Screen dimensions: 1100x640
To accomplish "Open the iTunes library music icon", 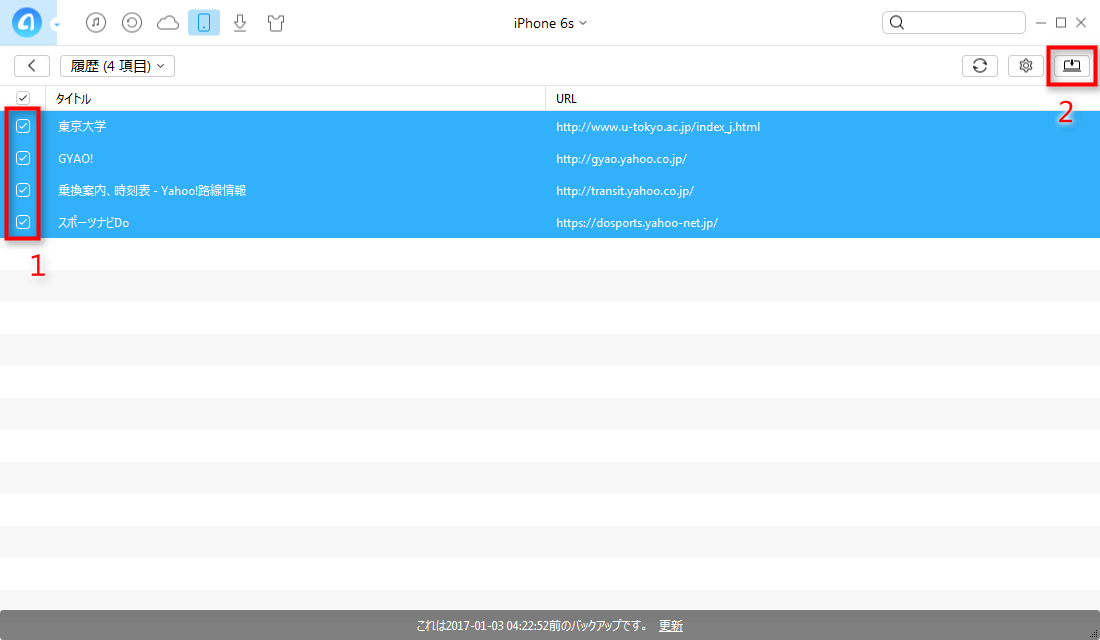I will [x=96, y=22].
